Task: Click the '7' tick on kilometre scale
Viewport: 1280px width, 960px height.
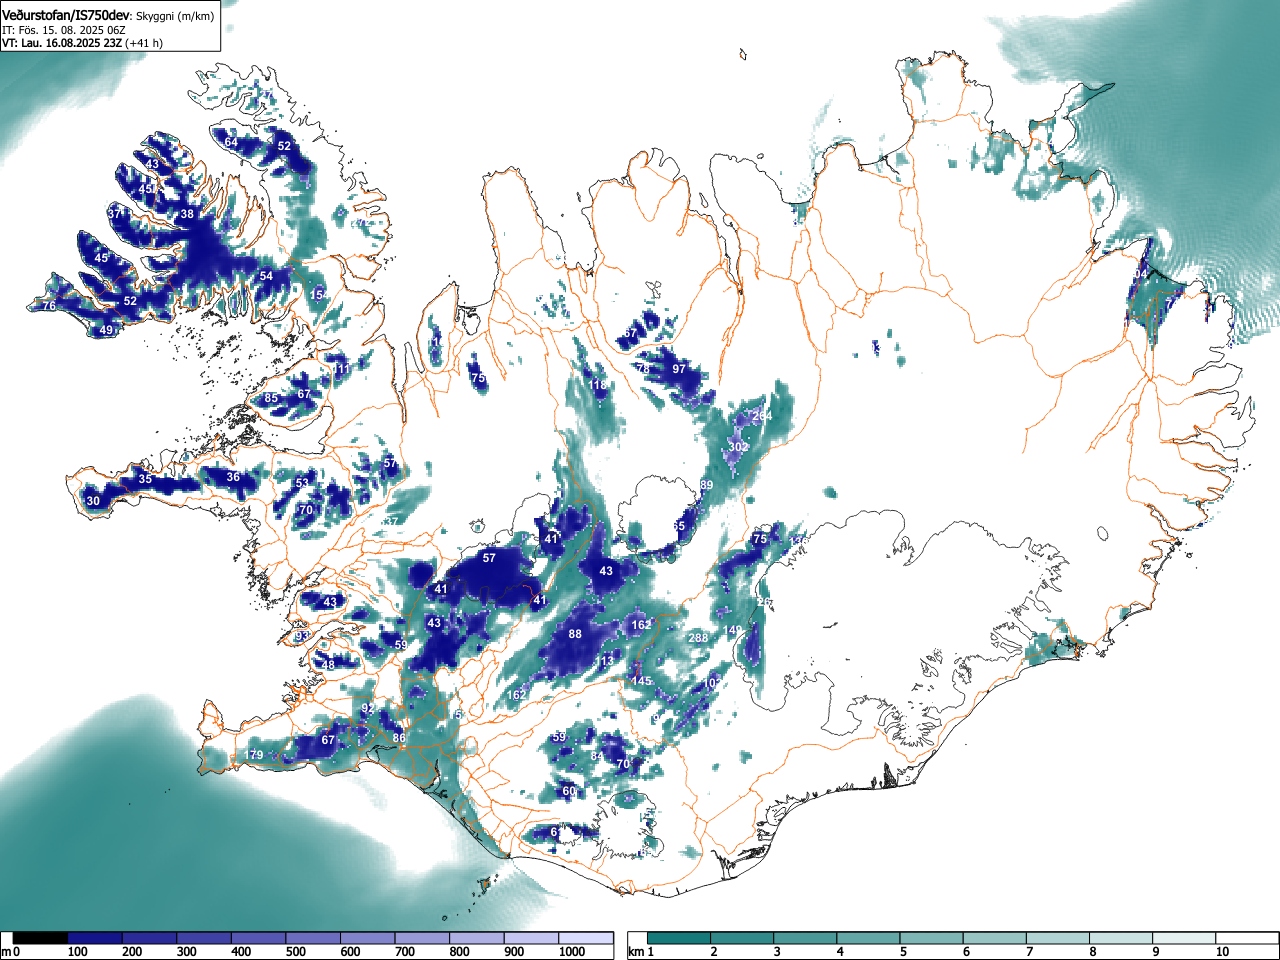Action: coord(1029,952)
